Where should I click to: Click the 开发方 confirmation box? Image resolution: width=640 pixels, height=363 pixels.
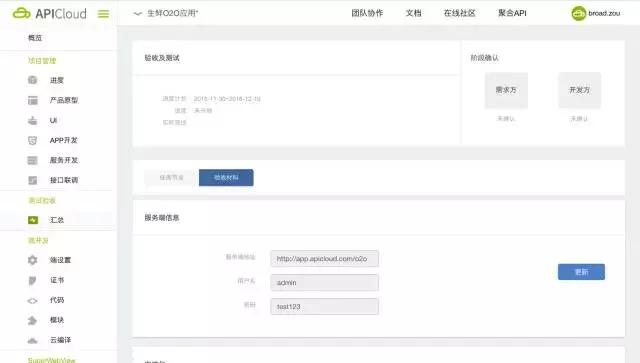[580, 90]
